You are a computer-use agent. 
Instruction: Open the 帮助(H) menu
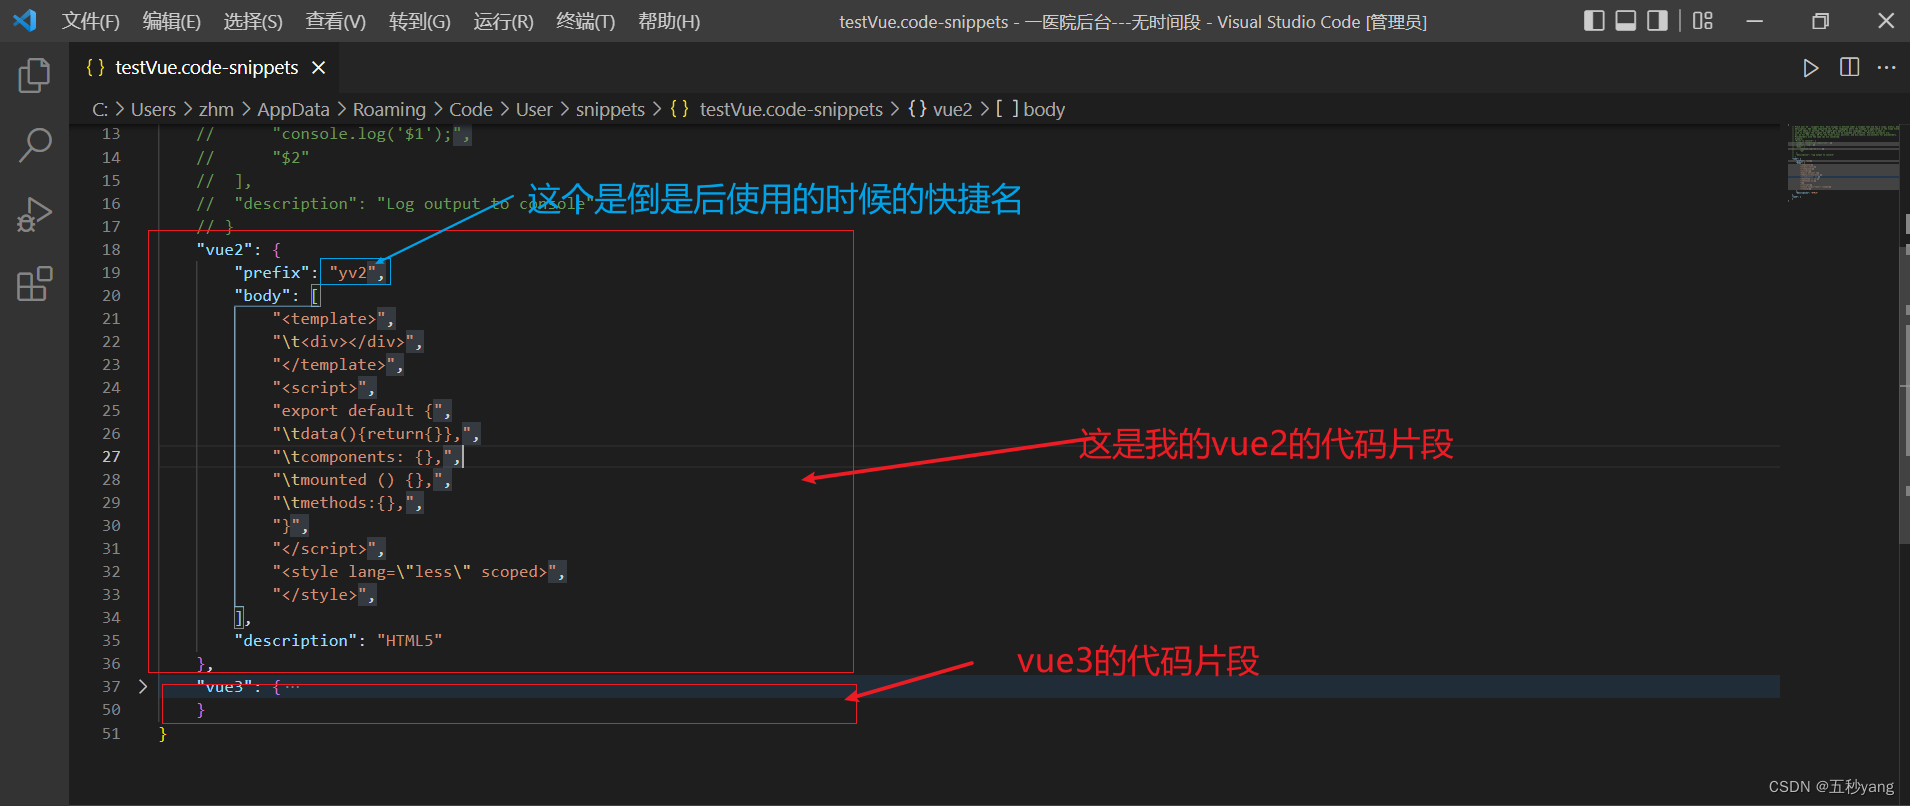click(668, 21)
